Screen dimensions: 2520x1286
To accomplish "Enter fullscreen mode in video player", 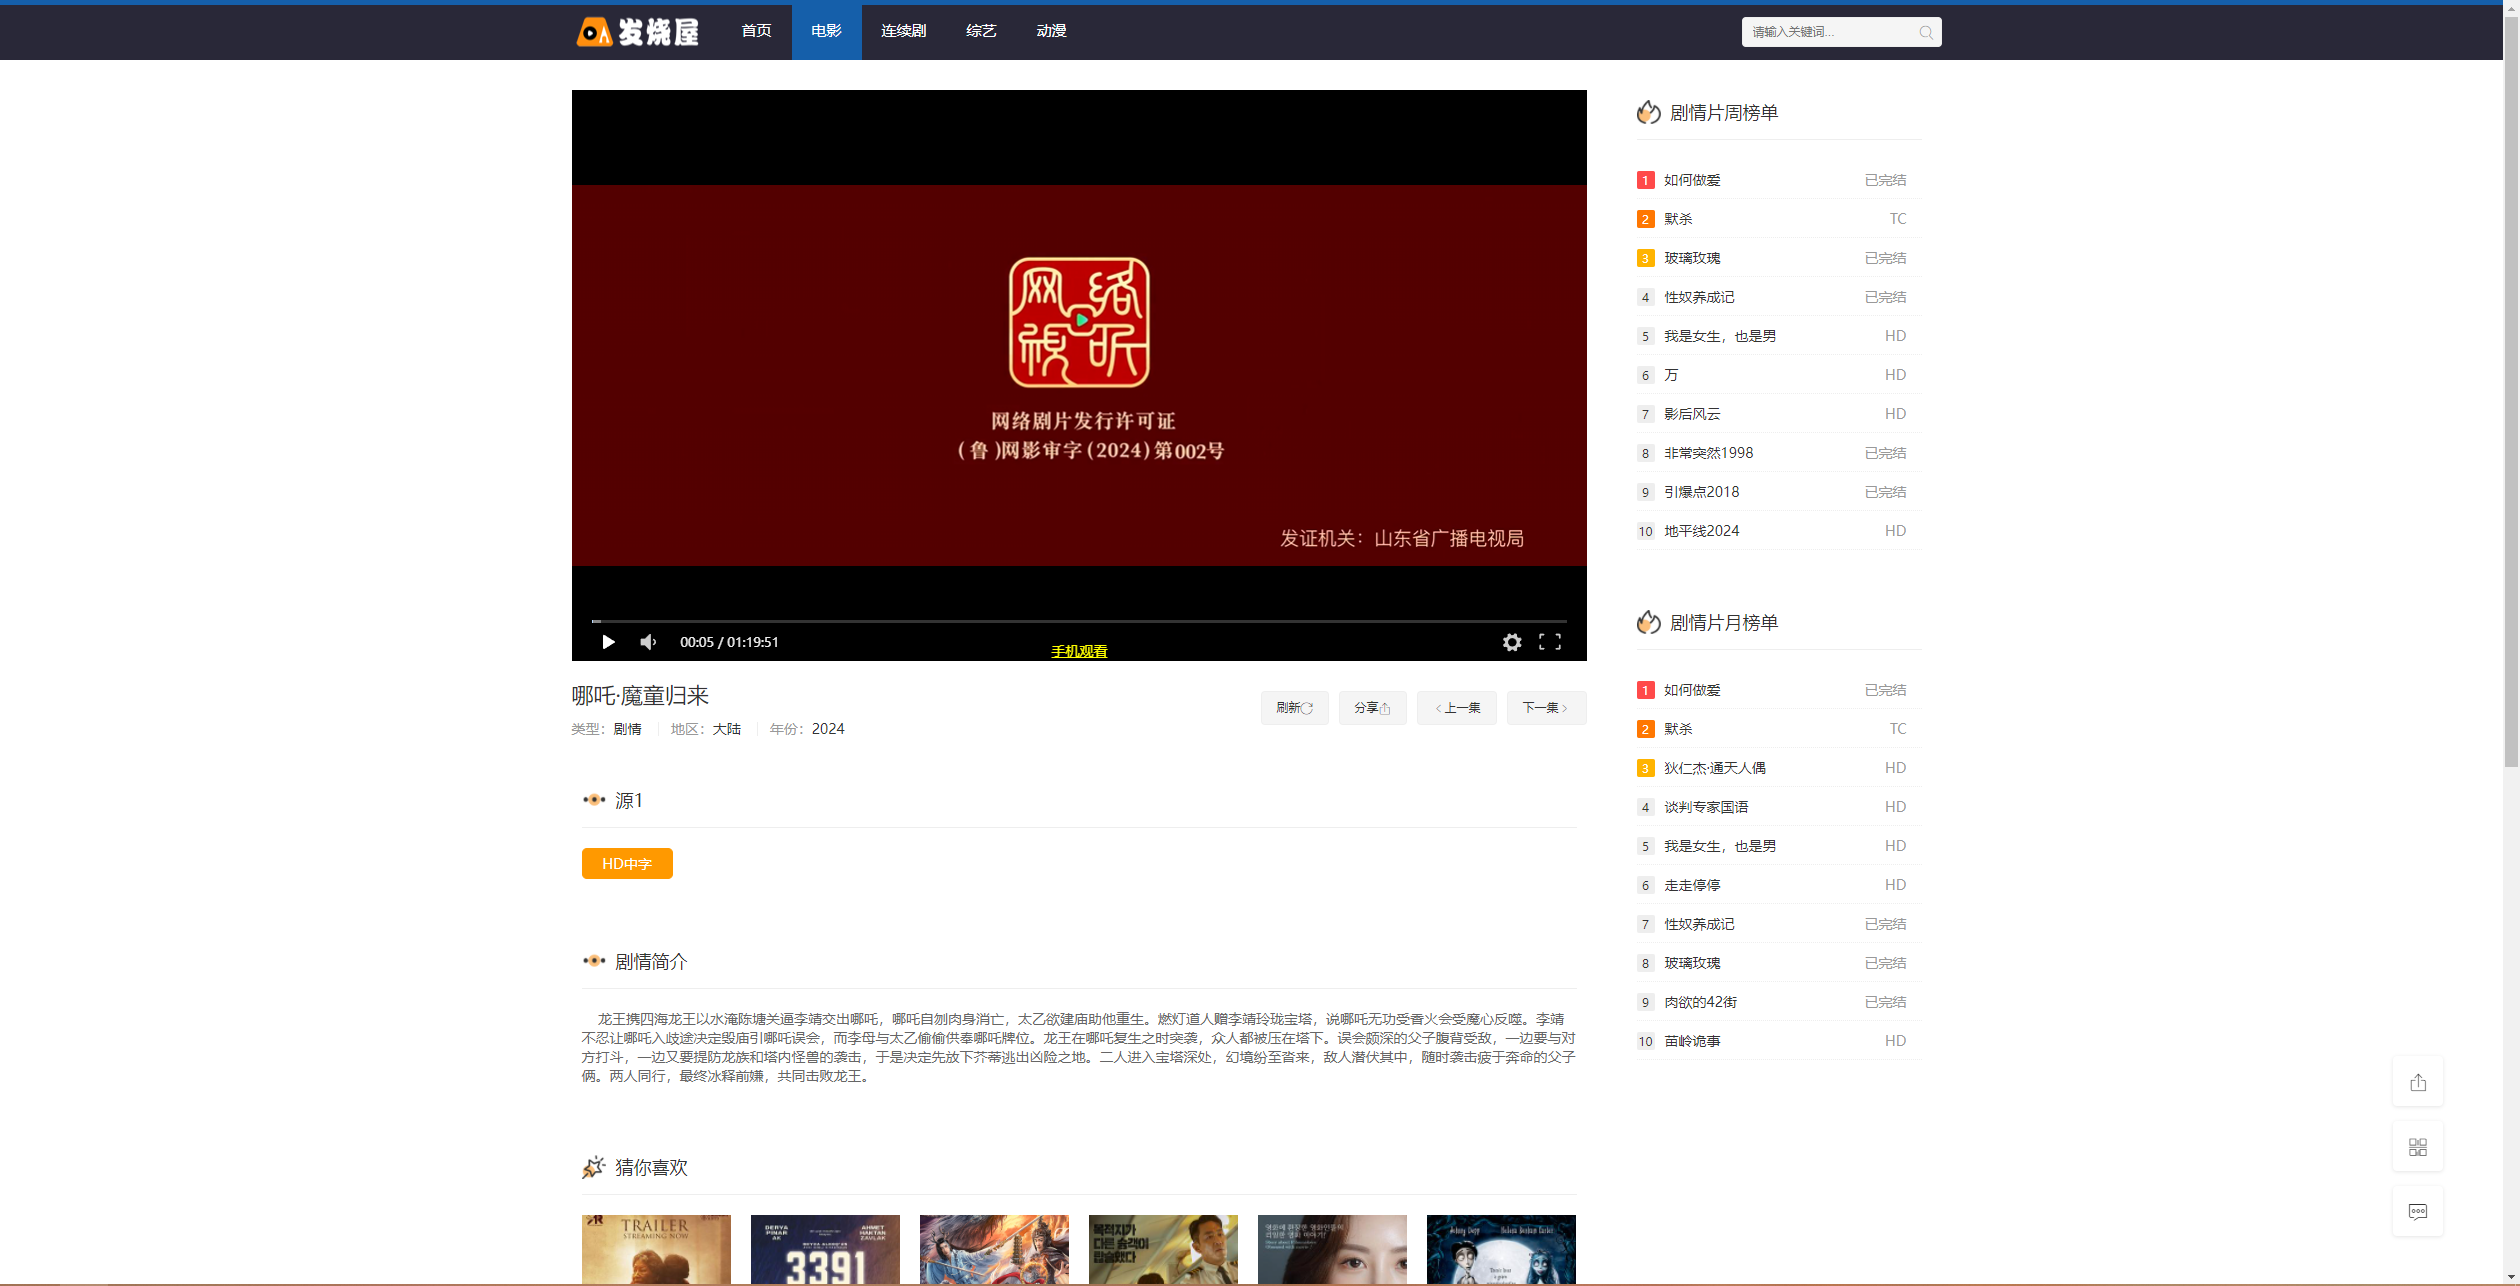I will tap(1550, 642).
